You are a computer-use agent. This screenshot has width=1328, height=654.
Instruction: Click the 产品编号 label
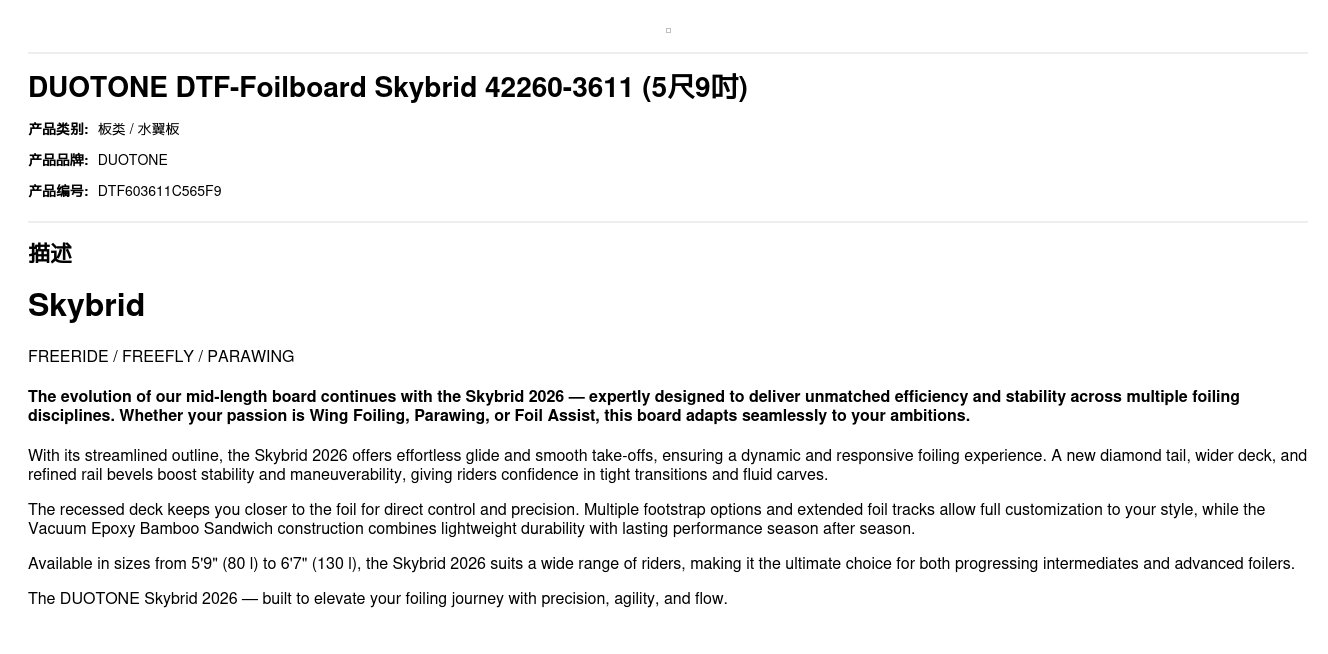click(58, 191)
